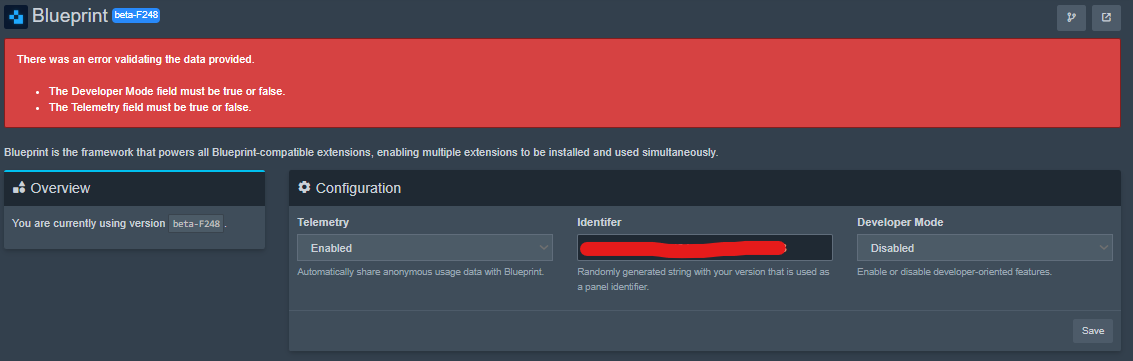Click the Telemetry dropdown chevron arrow
The image size is (1133, 361).
coord(544,248)
